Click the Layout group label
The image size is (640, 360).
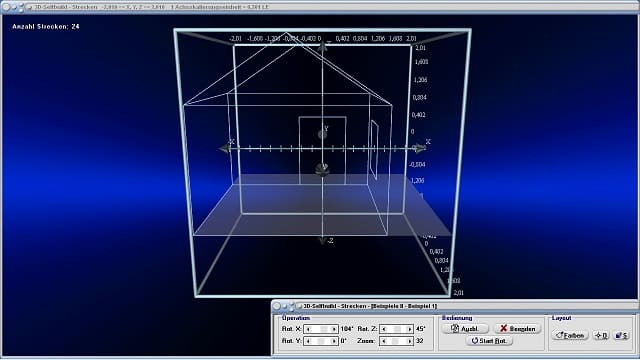point(562,318)
